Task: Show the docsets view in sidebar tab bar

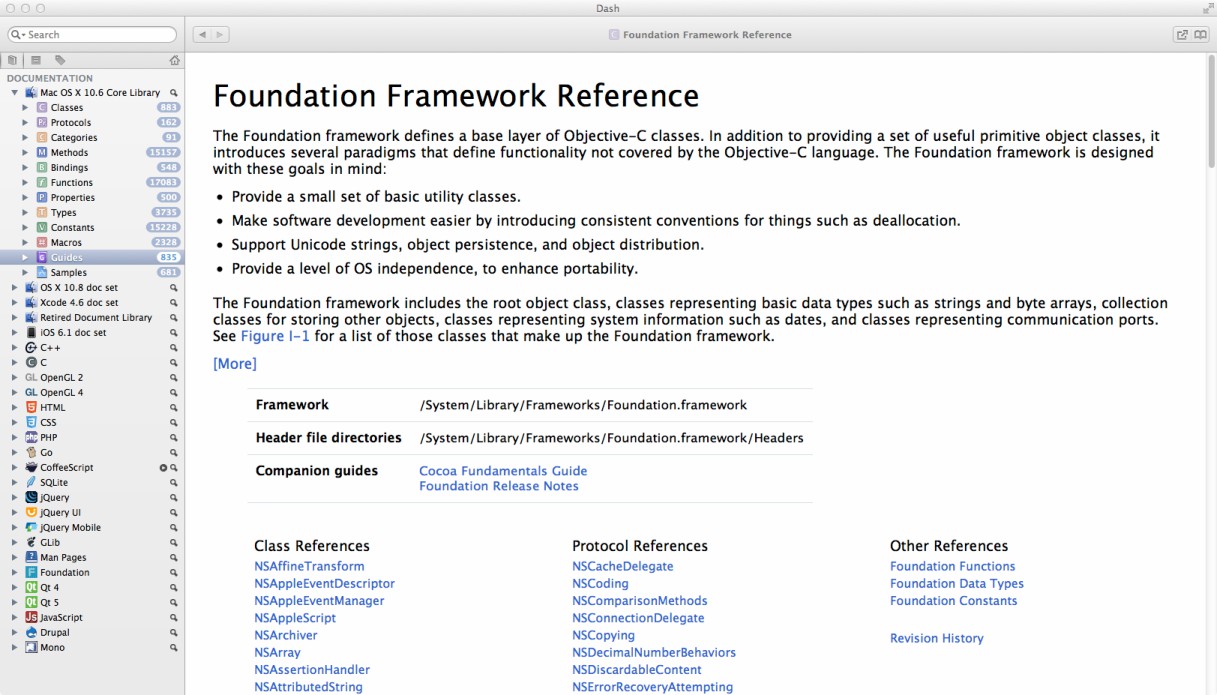Action: coord(12,61)
